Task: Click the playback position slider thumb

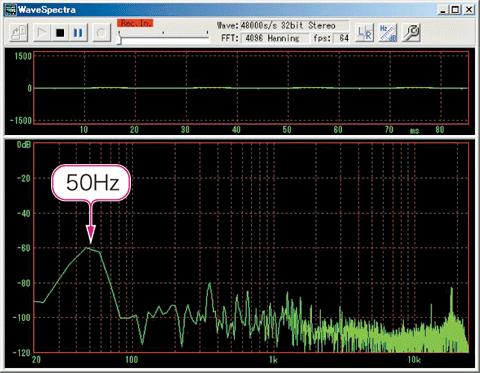Action: coord(119,39)
